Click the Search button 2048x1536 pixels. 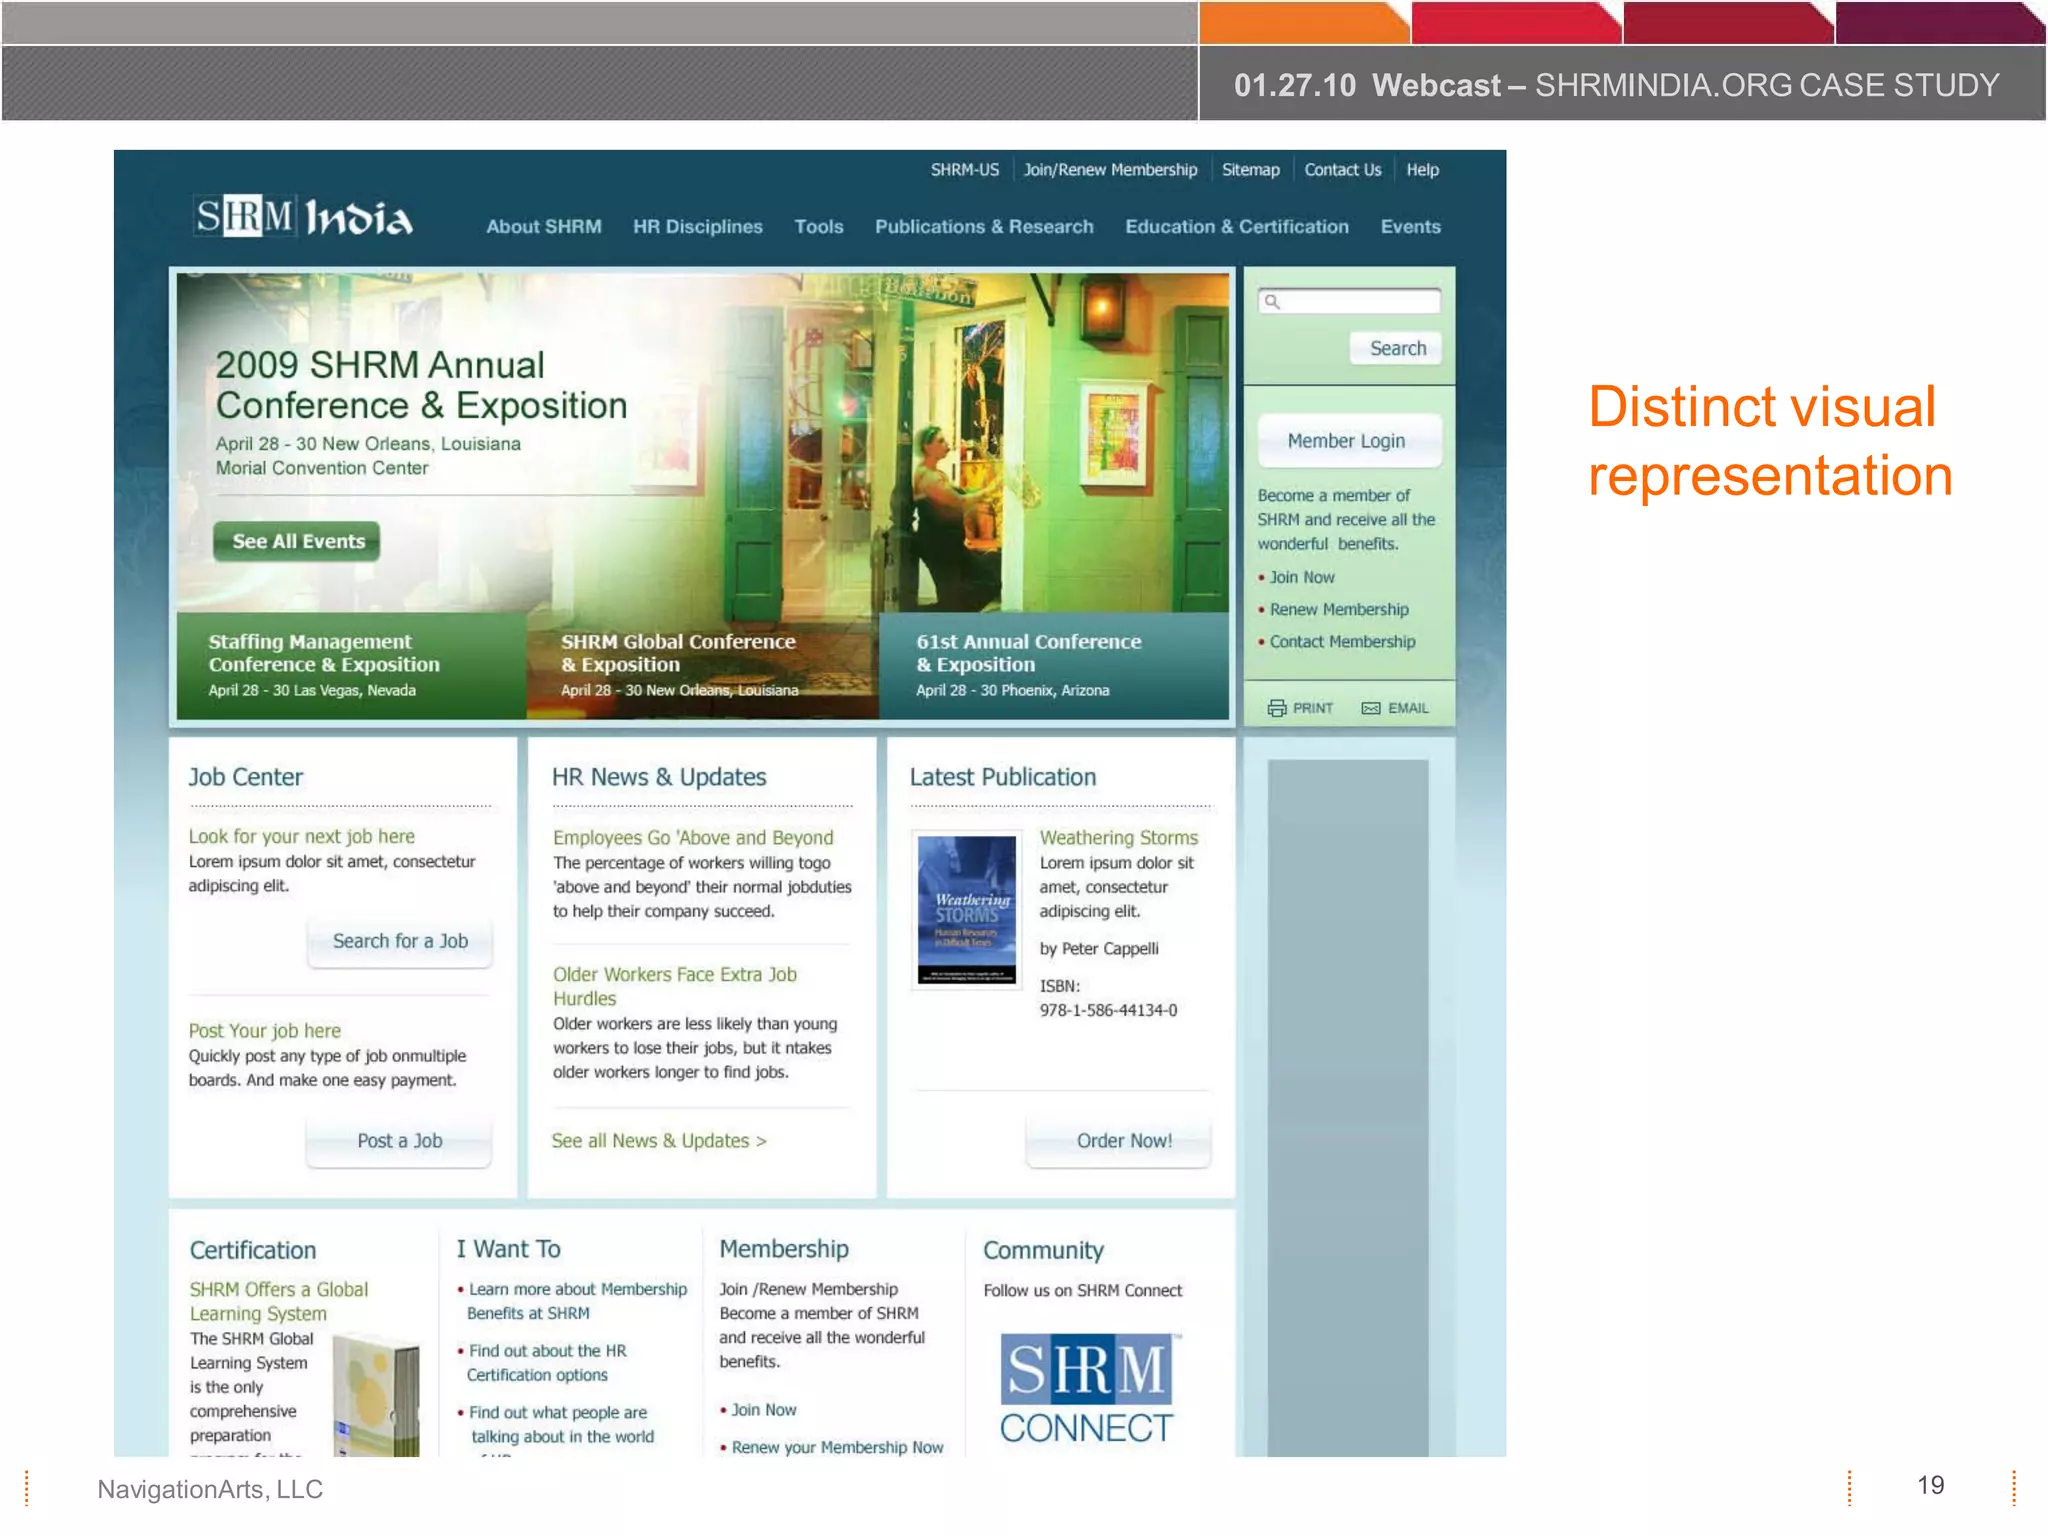1397,348
